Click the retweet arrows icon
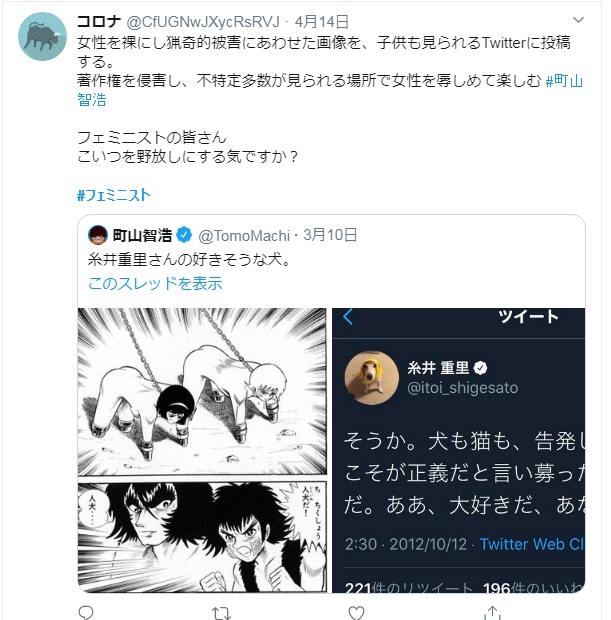This screenshot has height=620, width=611. 221,613
